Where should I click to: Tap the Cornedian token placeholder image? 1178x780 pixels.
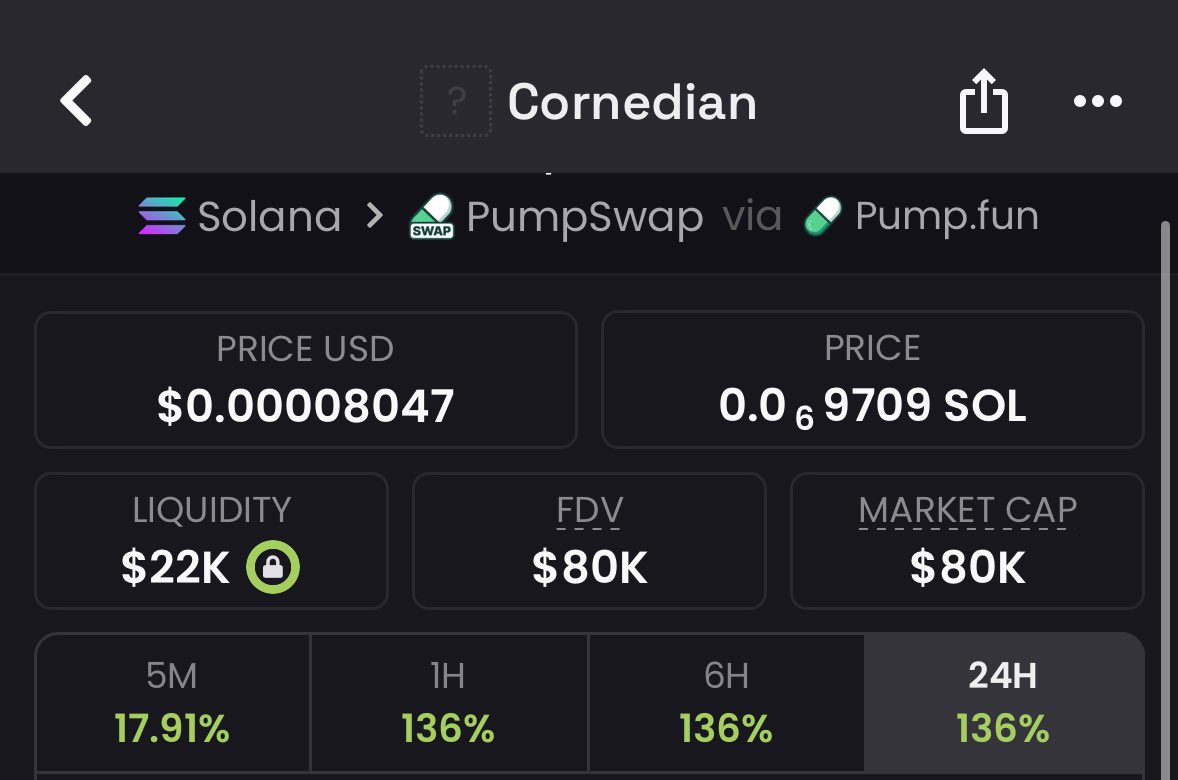tap(456, 101)
